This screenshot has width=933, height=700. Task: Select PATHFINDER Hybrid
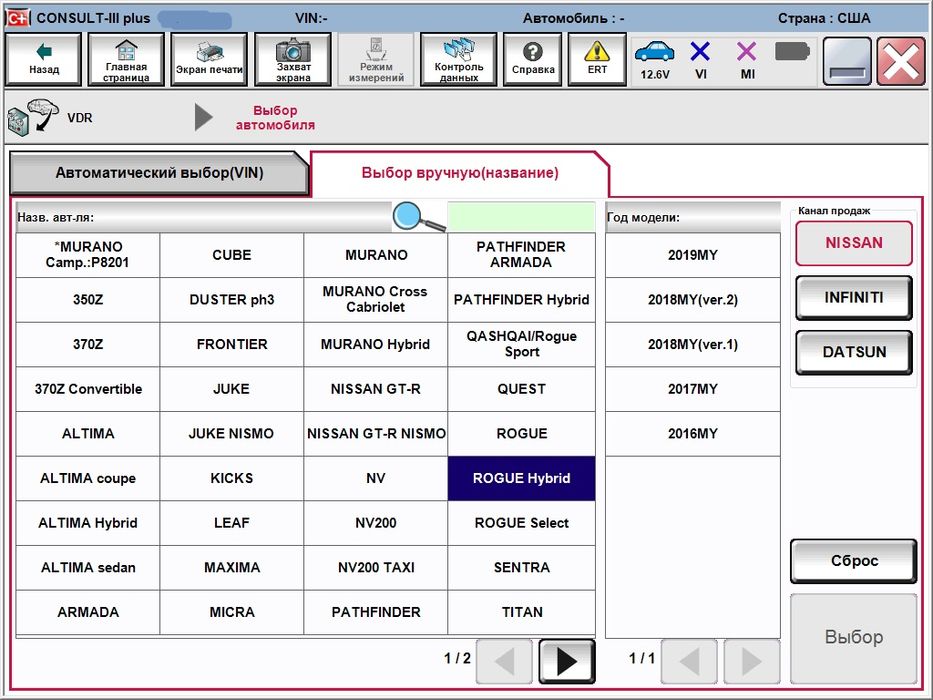pos(521,299)
